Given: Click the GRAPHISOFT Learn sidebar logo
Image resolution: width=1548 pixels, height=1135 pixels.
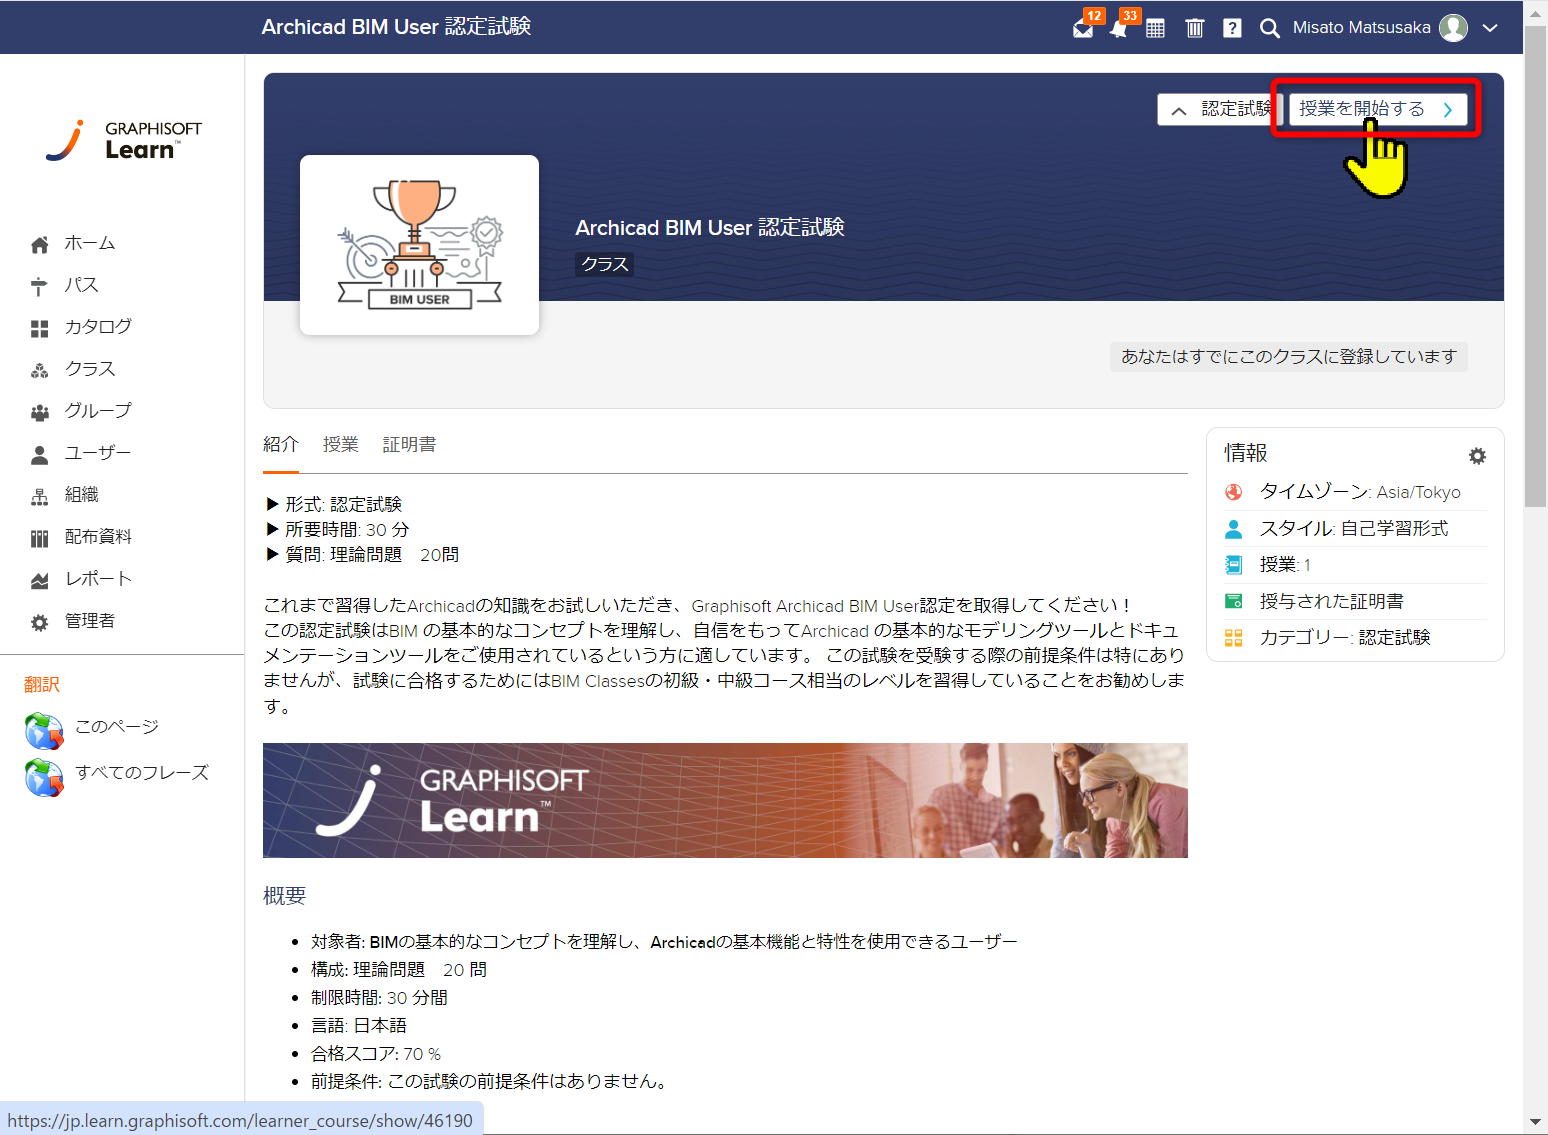Looking at the screenshot, I should [x=123, y=140].
